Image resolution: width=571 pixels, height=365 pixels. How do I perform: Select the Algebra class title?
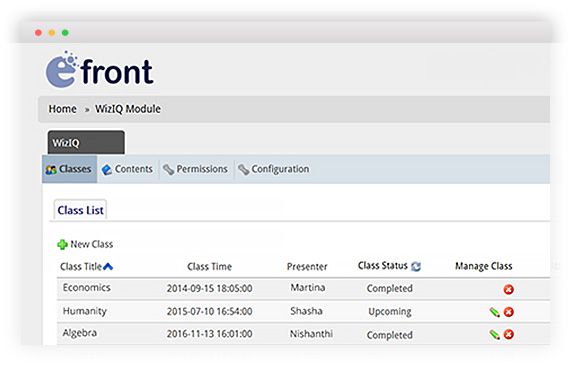click(80, 333)
